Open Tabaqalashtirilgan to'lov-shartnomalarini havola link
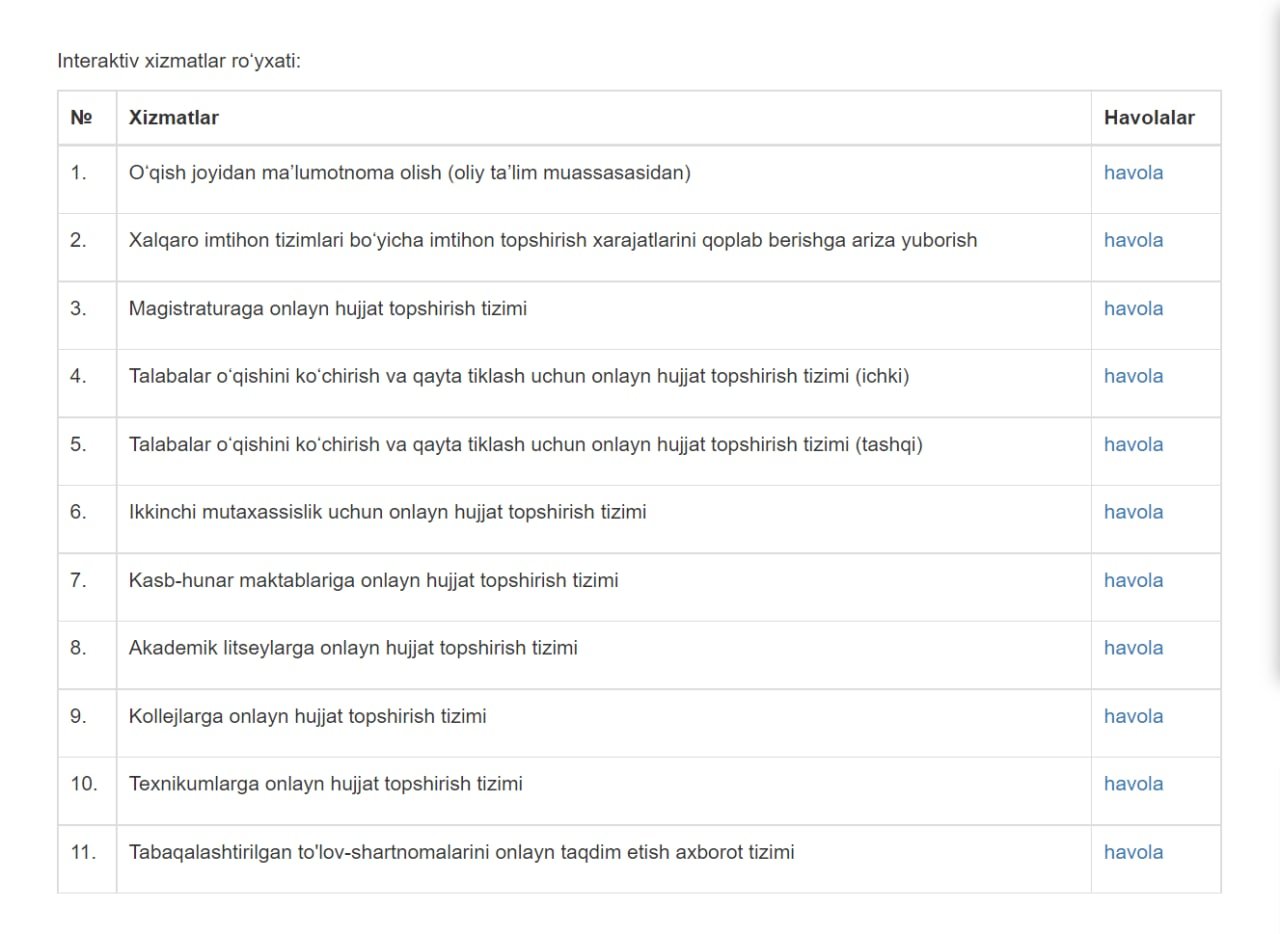1280x934 pixels. [1133, 852]
